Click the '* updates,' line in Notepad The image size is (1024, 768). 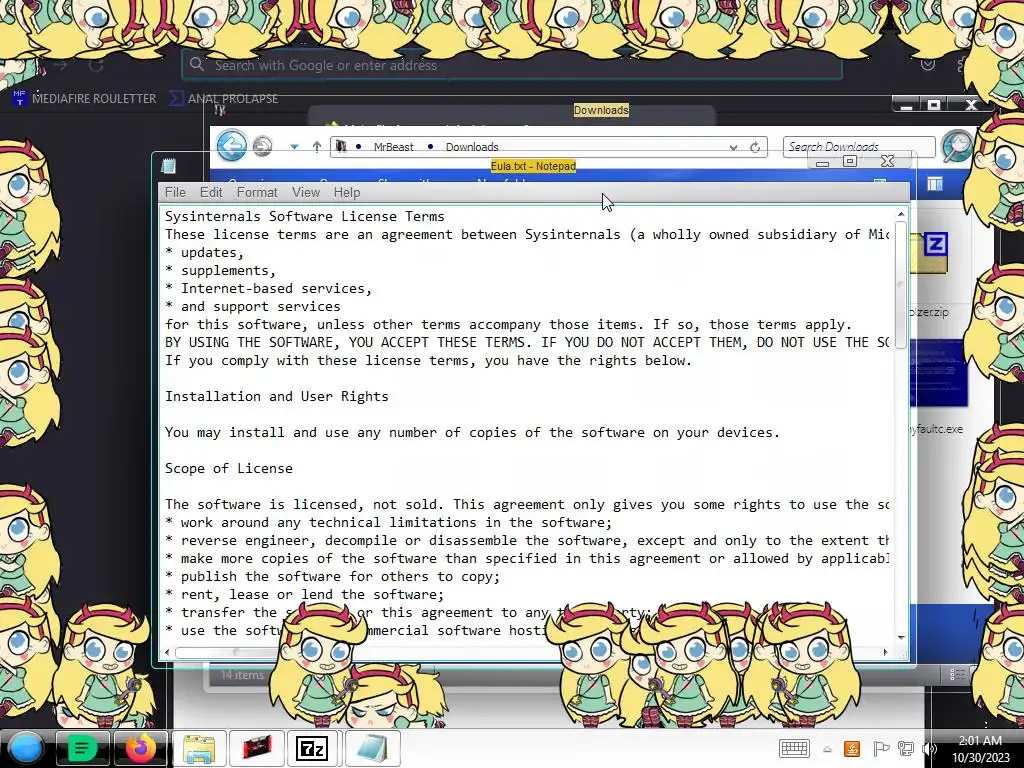[x=204, y=252]
